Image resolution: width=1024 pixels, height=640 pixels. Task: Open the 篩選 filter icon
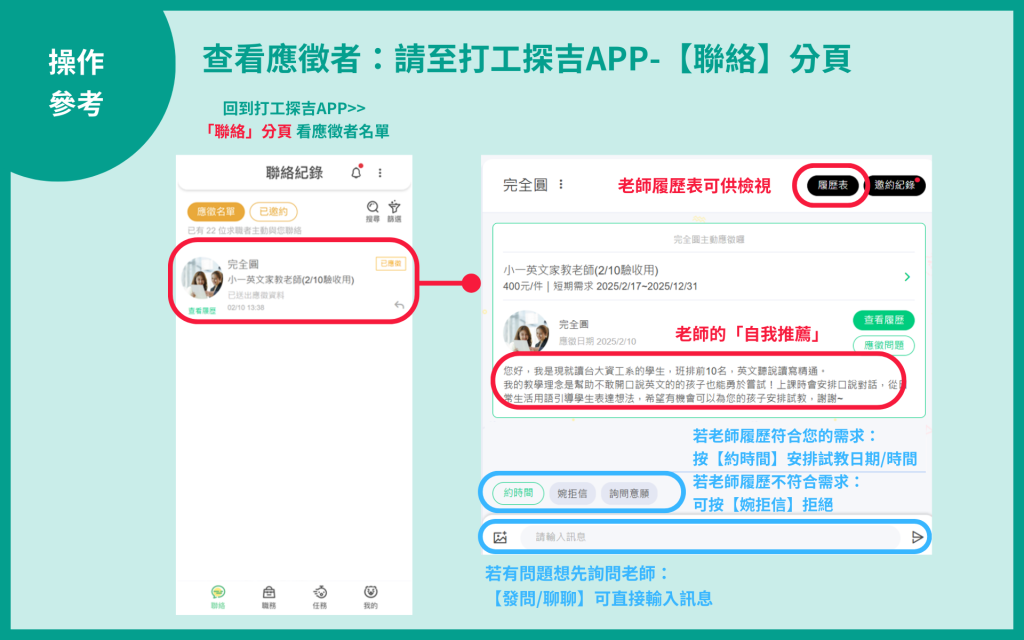pos(394,207)
